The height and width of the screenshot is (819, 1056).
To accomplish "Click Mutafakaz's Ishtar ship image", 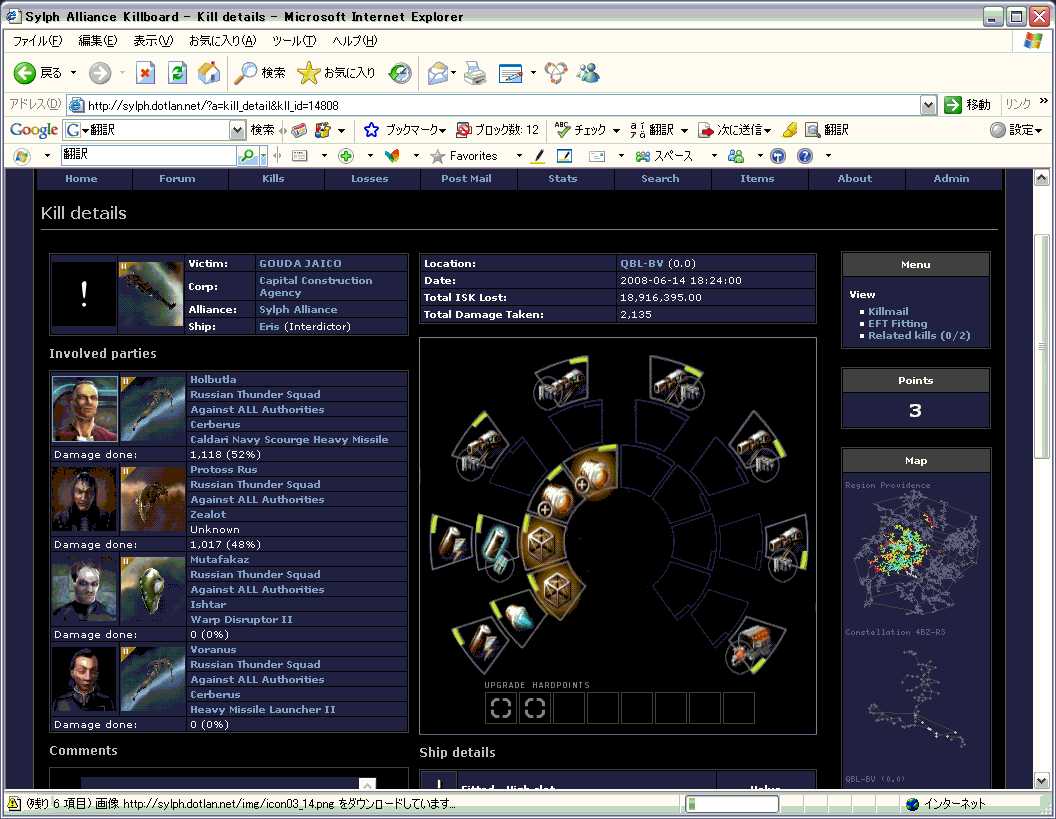I will tap(152, 589).
